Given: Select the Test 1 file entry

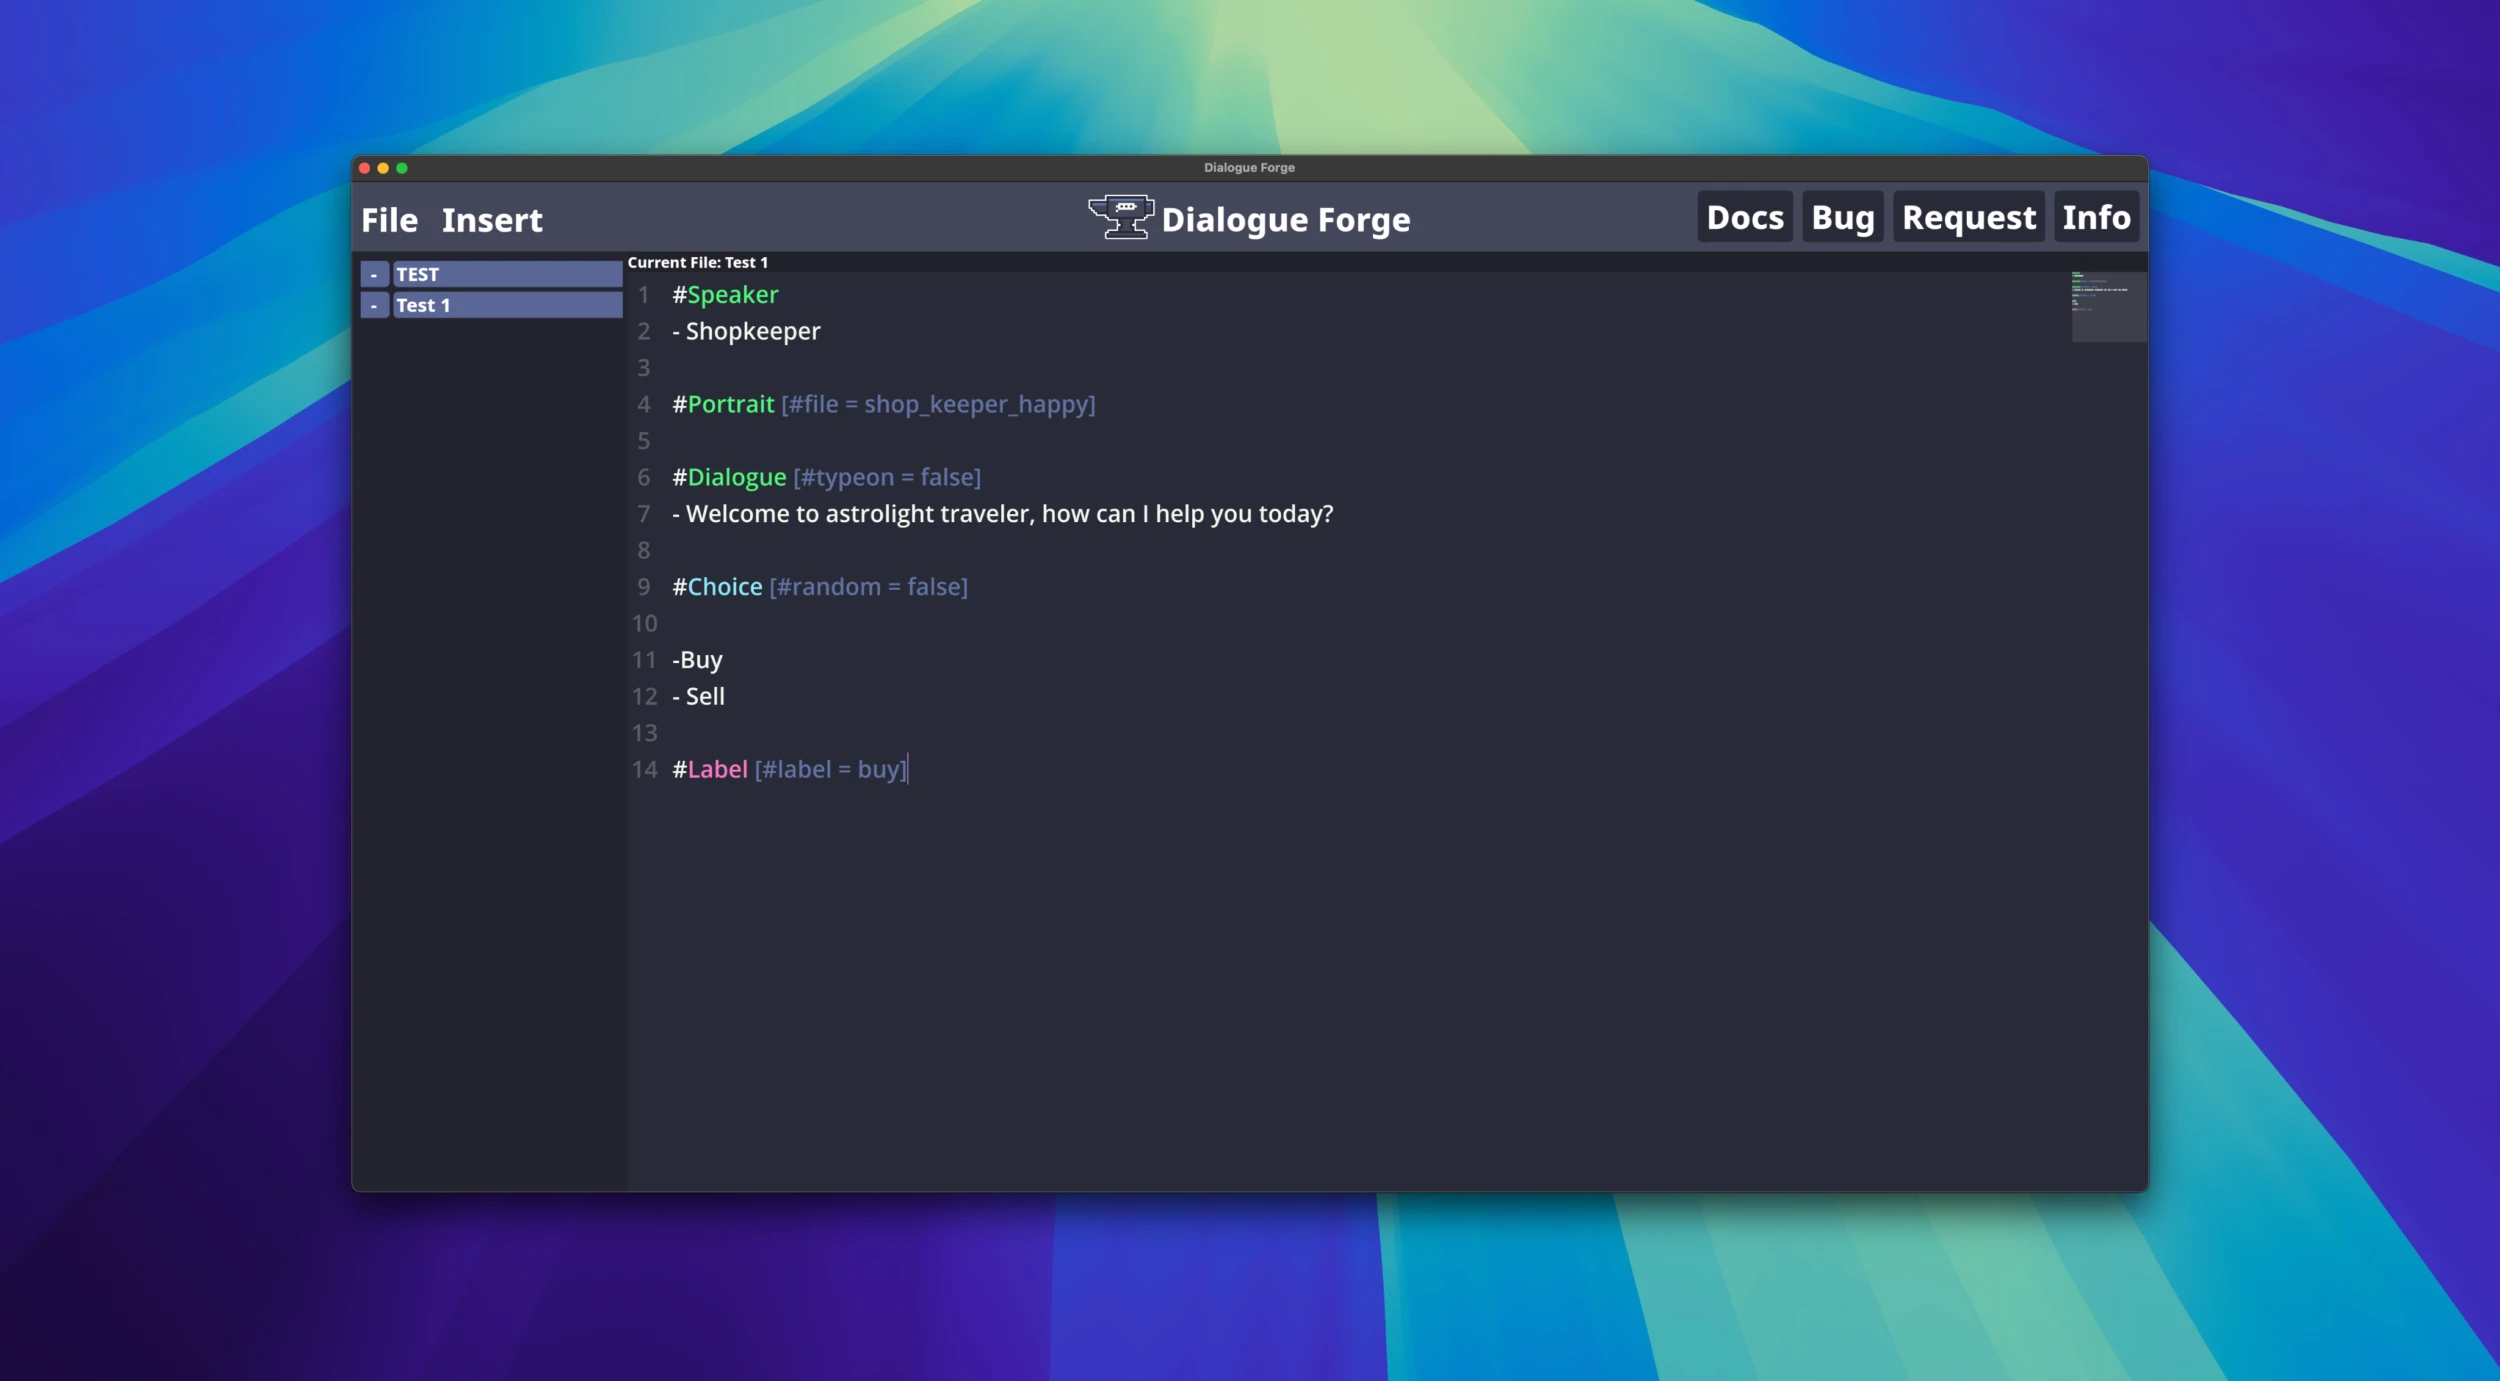Looking at the screenshot, I should (x=506, y=305).
